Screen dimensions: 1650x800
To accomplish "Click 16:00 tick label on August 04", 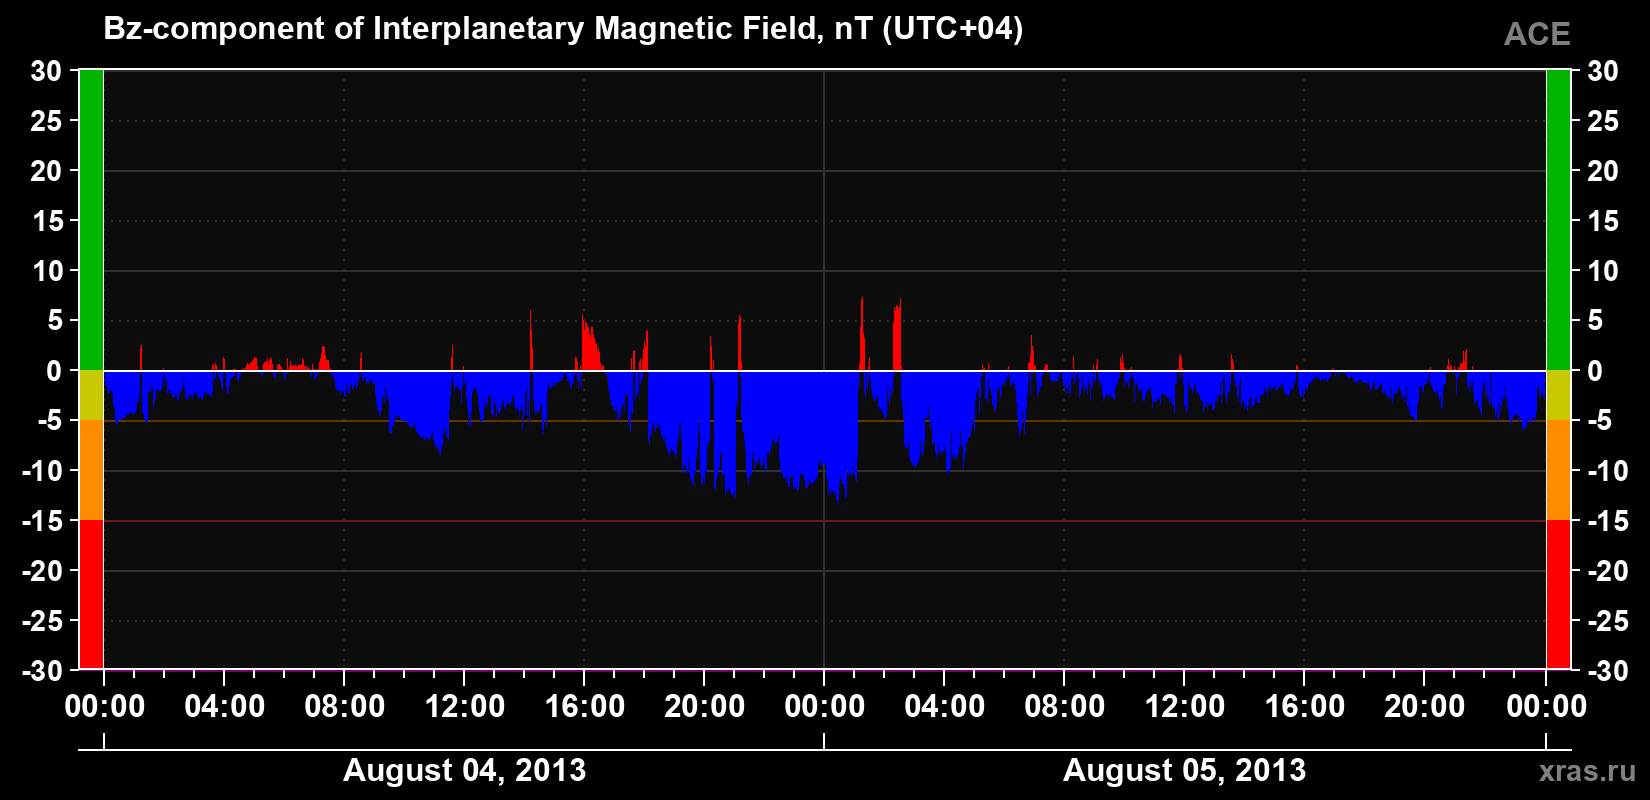I will [585, 707].
